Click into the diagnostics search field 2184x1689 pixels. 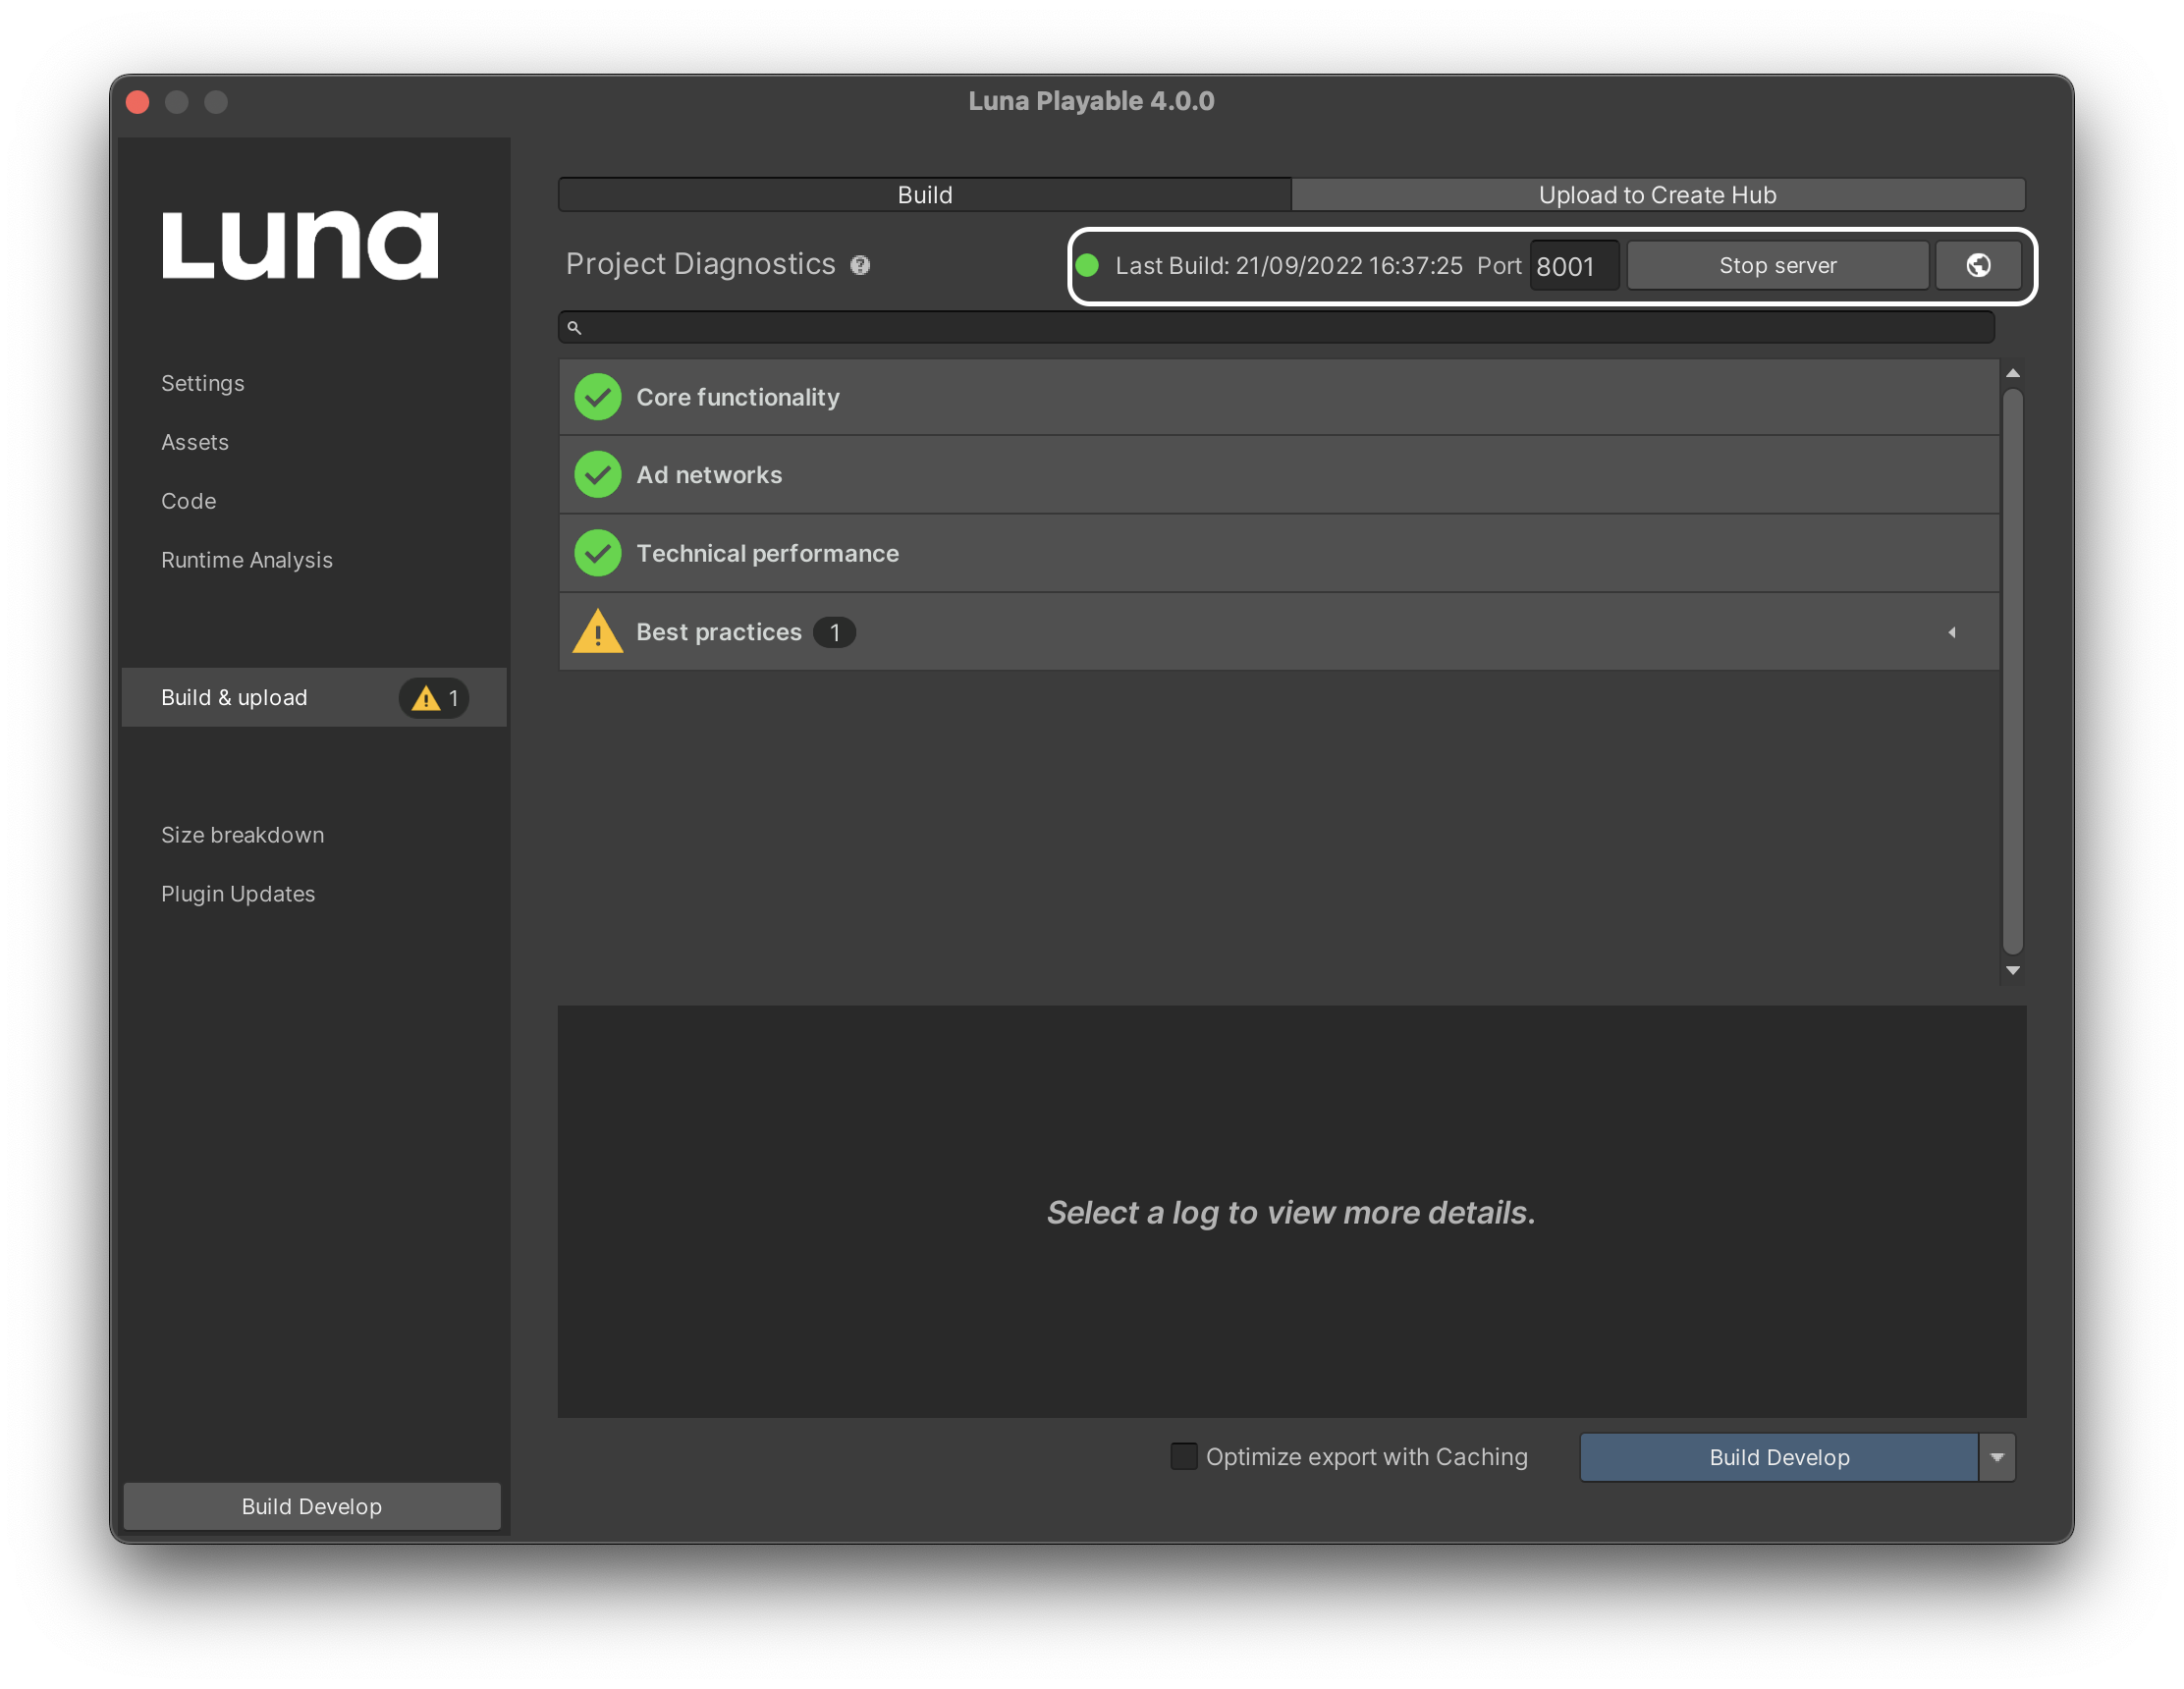coord(1276,327)
